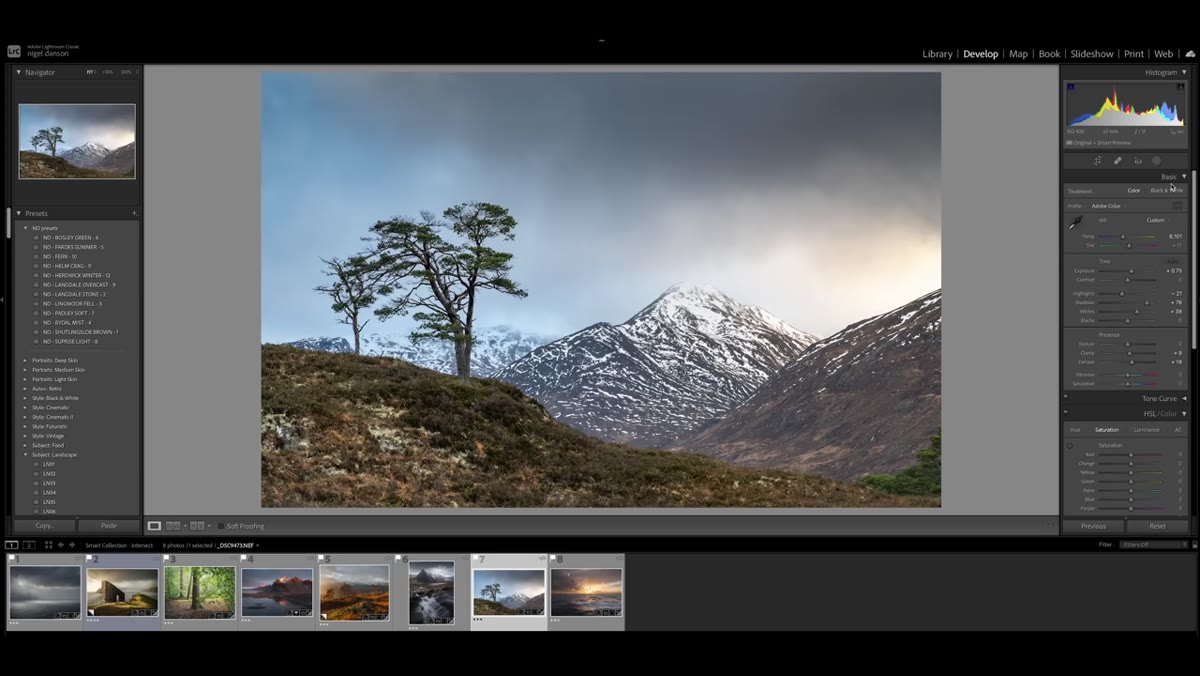1200x676 pixels.
Task: Toggle shadow clipping indicator in histogram
Action: click(1071, 87)
